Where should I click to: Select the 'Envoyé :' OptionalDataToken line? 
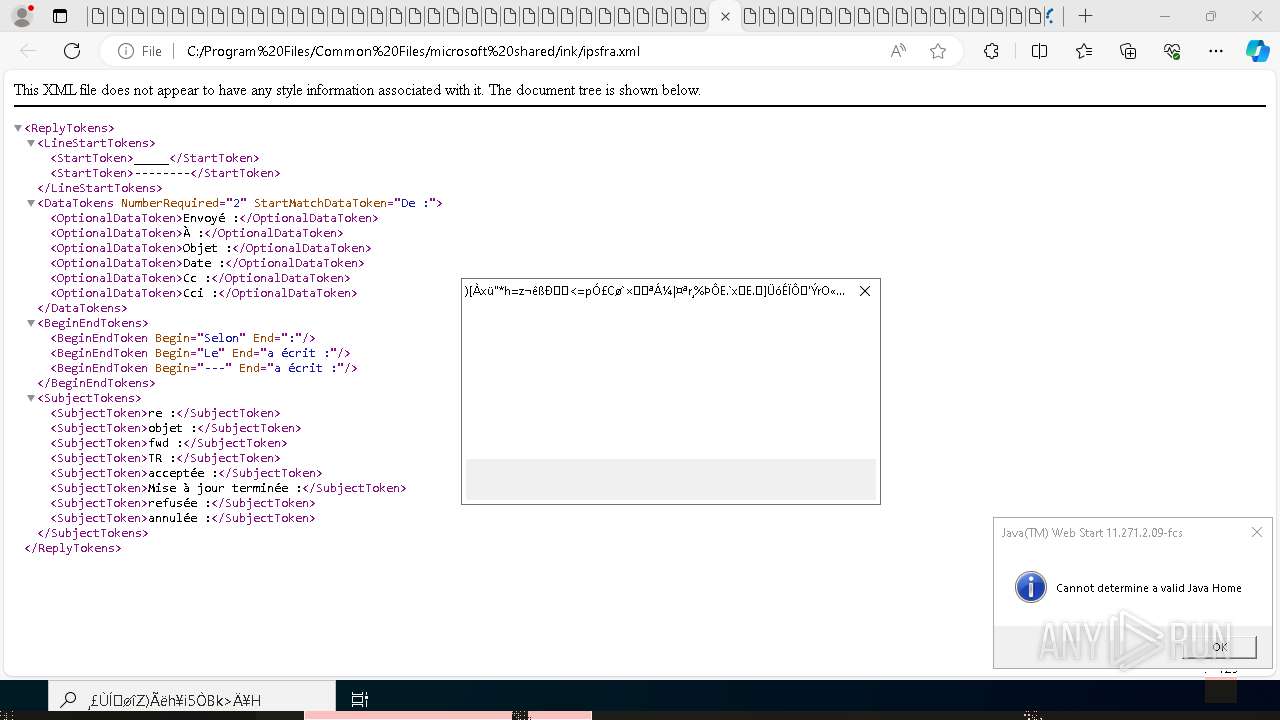[214, 218]
